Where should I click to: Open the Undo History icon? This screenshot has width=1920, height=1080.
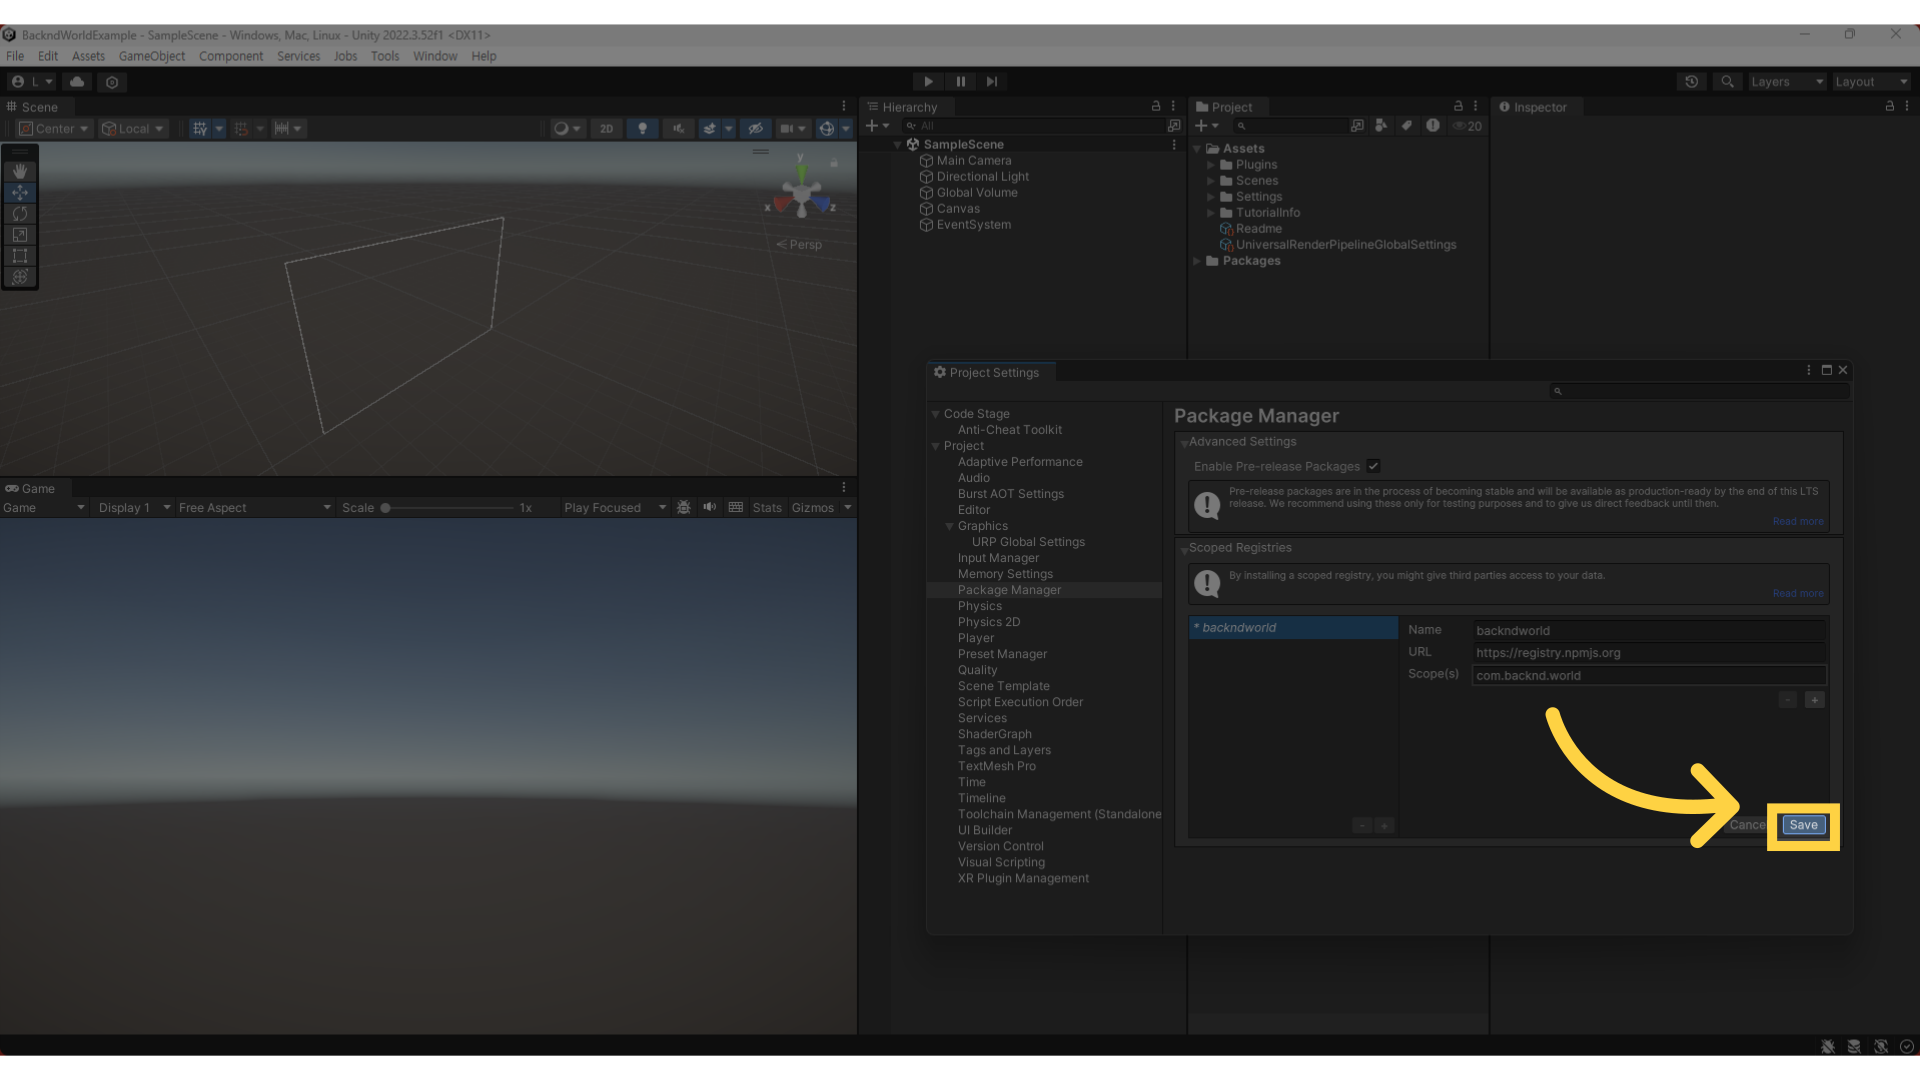point(1692,82)
